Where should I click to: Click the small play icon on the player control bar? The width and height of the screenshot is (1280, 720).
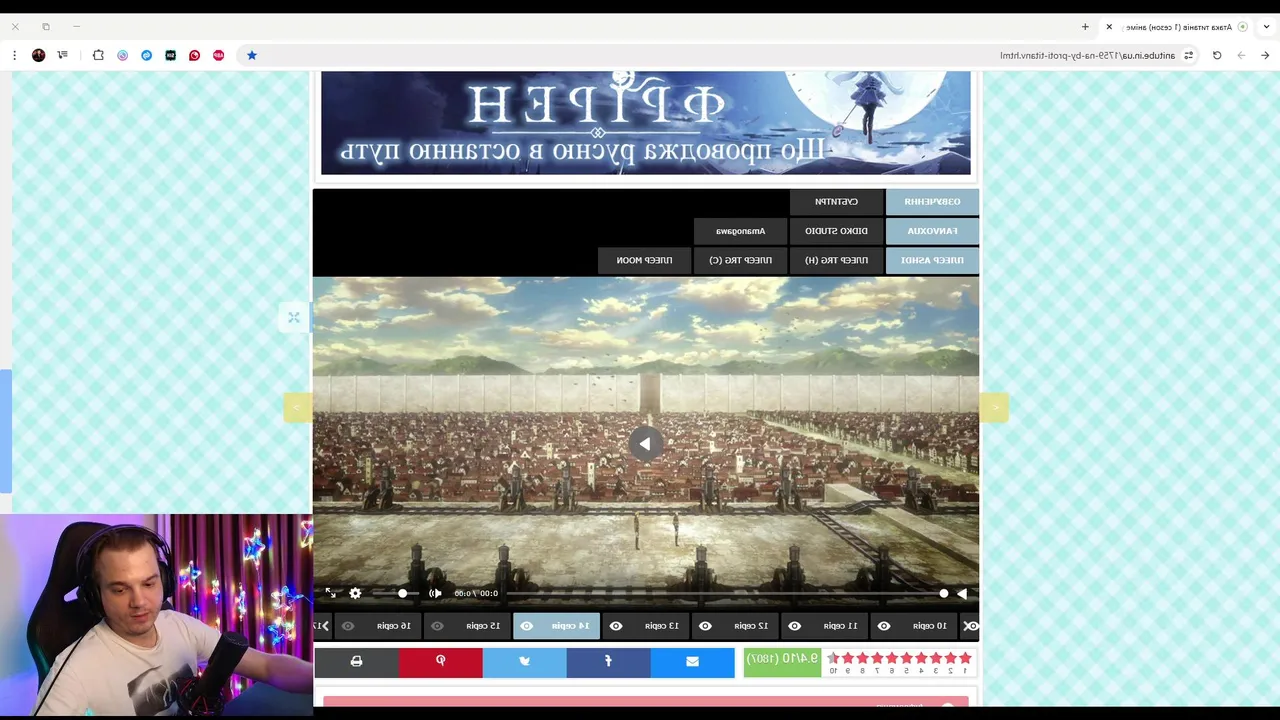tap(962, 593)
